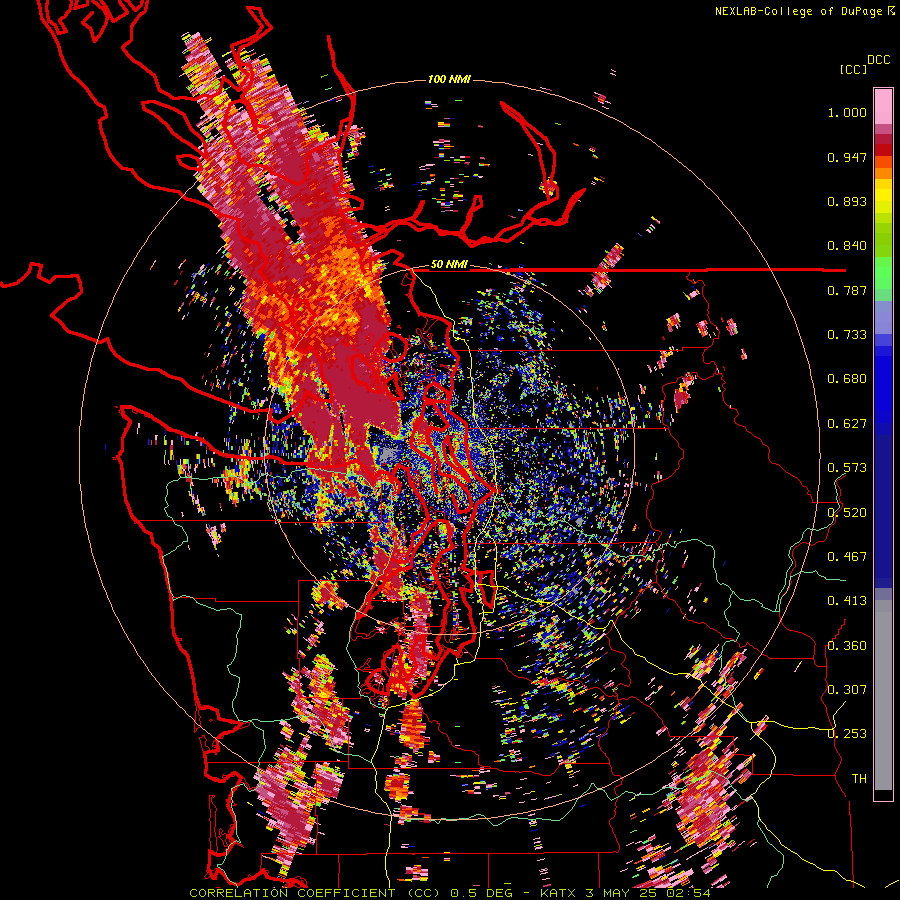Click the 1.000 value on the color scale
Viewport: 900px width, 900px height.
coord(847,112)
